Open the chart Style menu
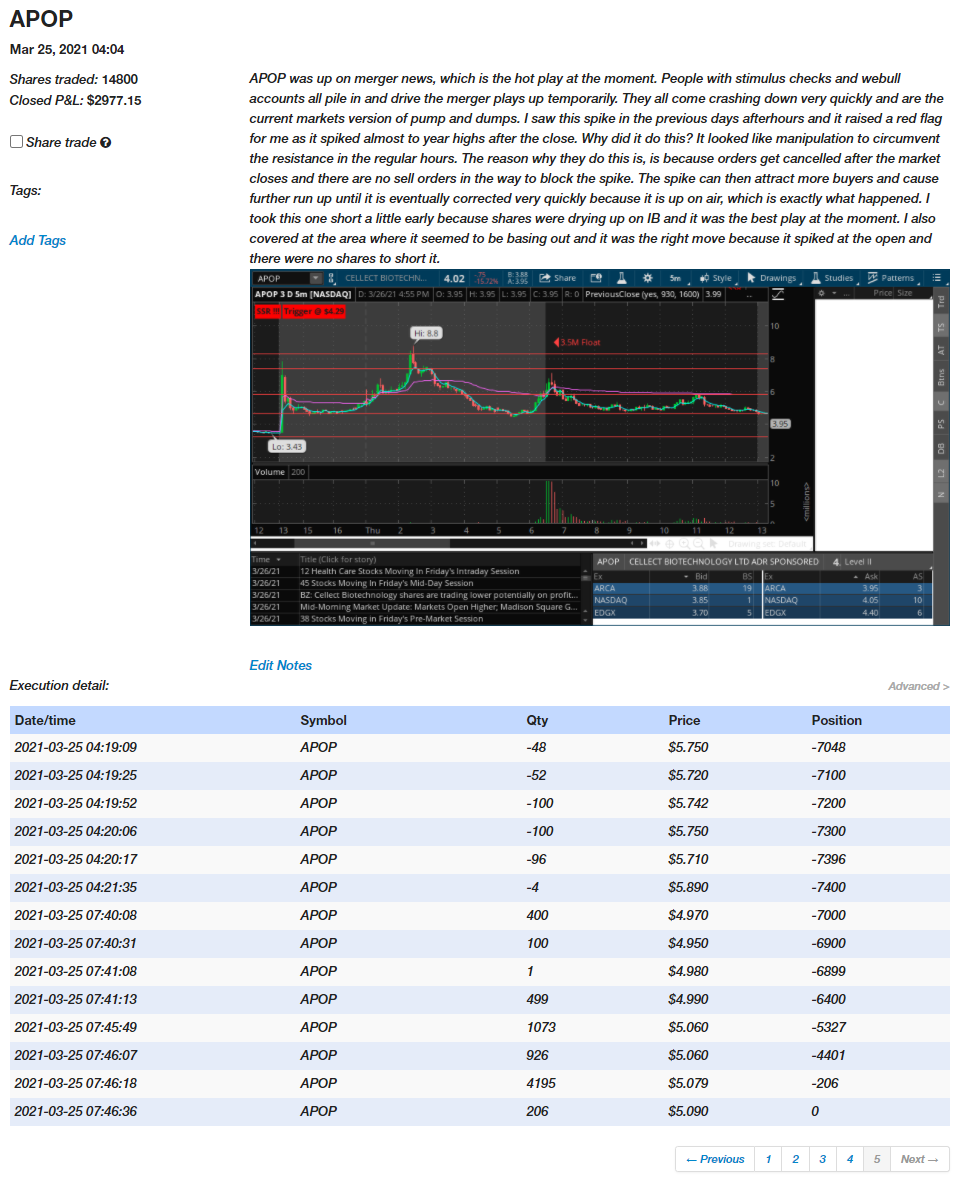Image resolution: width=970 pixels, height=1187 pixels. (716, 278)
